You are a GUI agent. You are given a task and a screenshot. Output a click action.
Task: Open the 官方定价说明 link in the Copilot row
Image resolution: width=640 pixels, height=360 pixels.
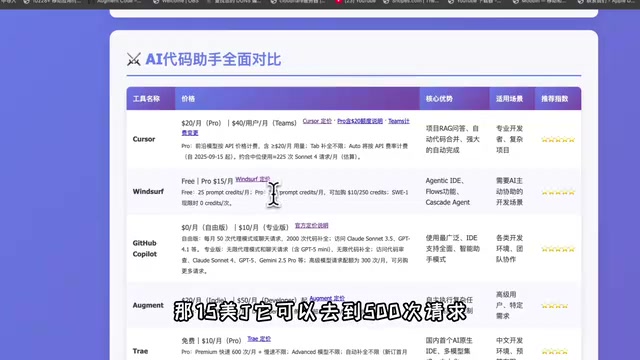[x=311, y=225]
